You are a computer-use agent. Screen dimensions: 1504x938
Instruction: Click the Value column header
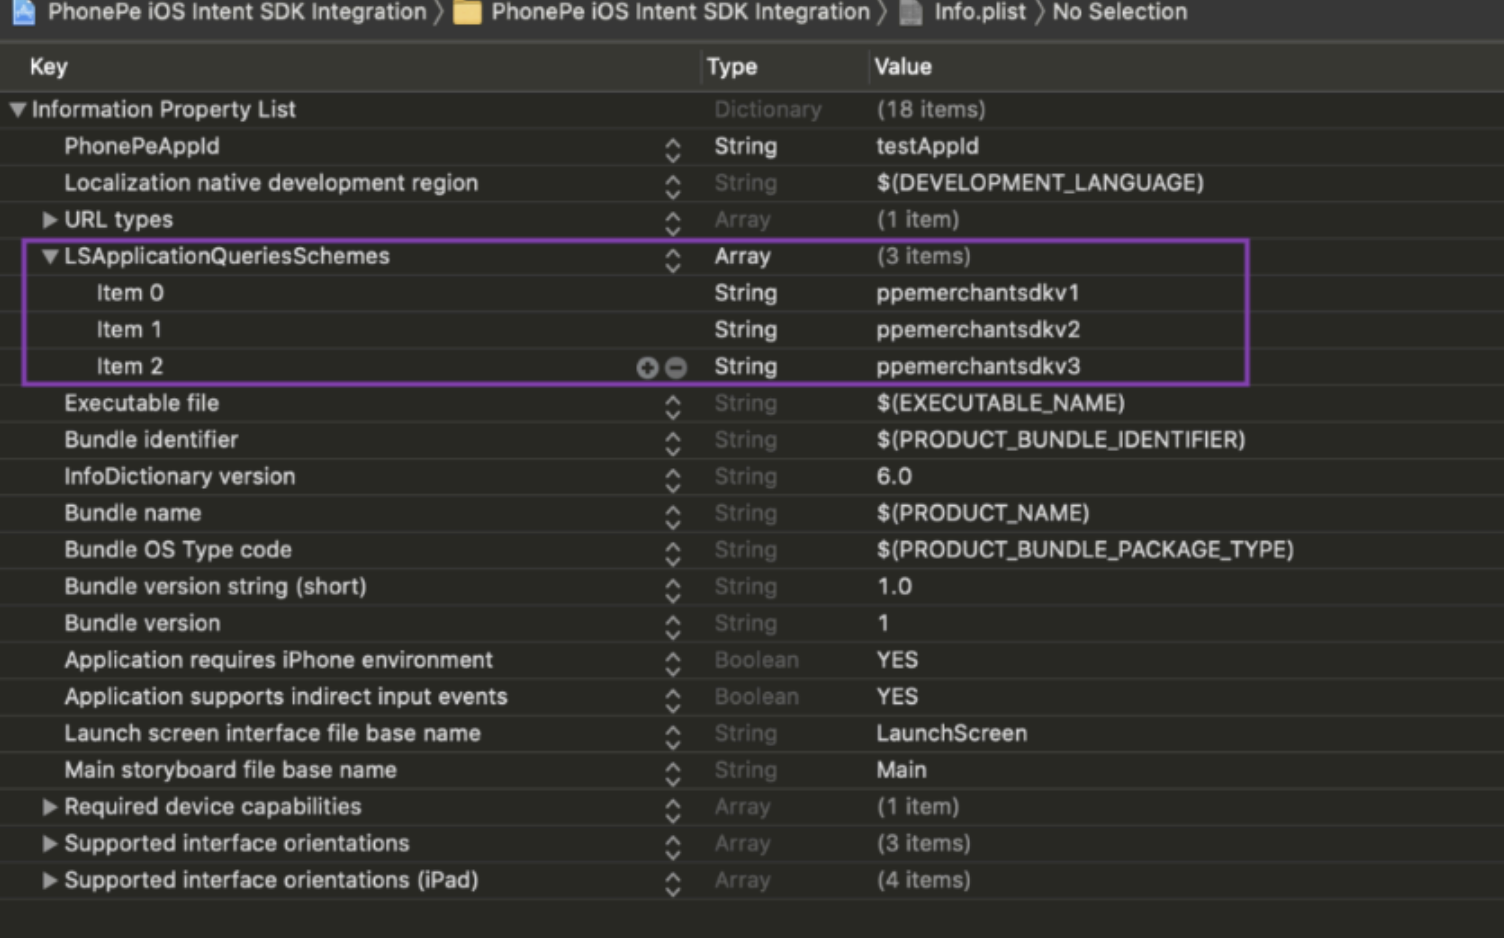point(902,67)
